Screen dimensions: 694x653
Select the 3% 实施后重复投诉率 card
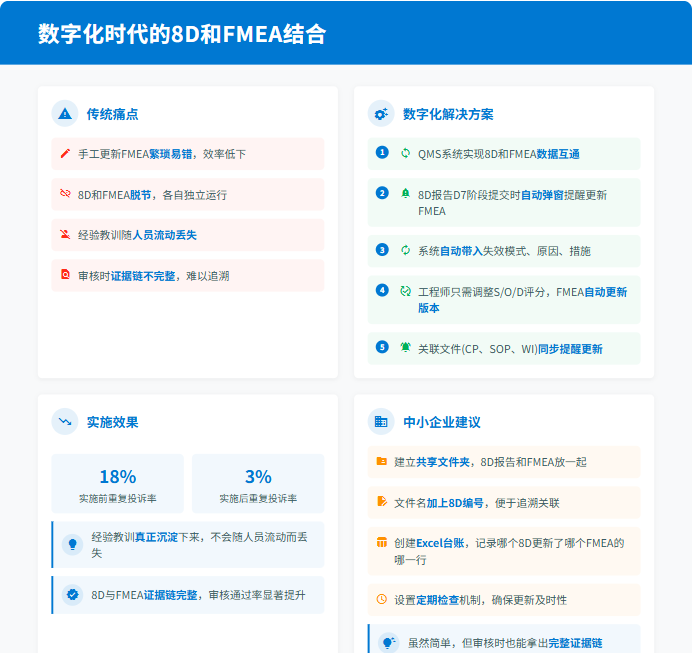(x=258, y=484)
